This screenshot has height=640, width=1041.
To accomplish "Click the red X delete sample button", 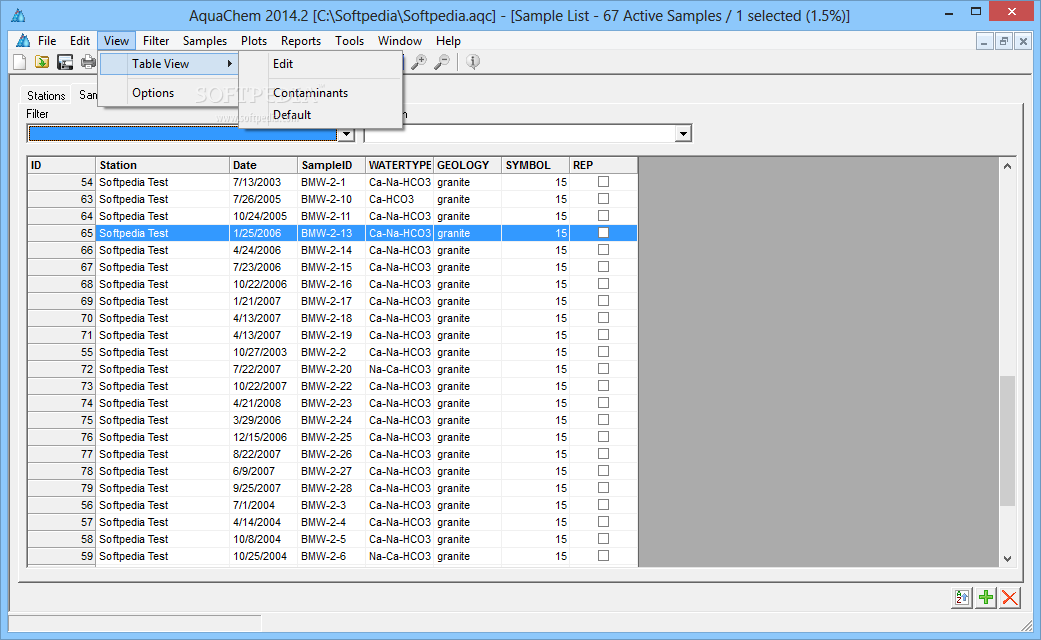I will tap(1010, 598).
